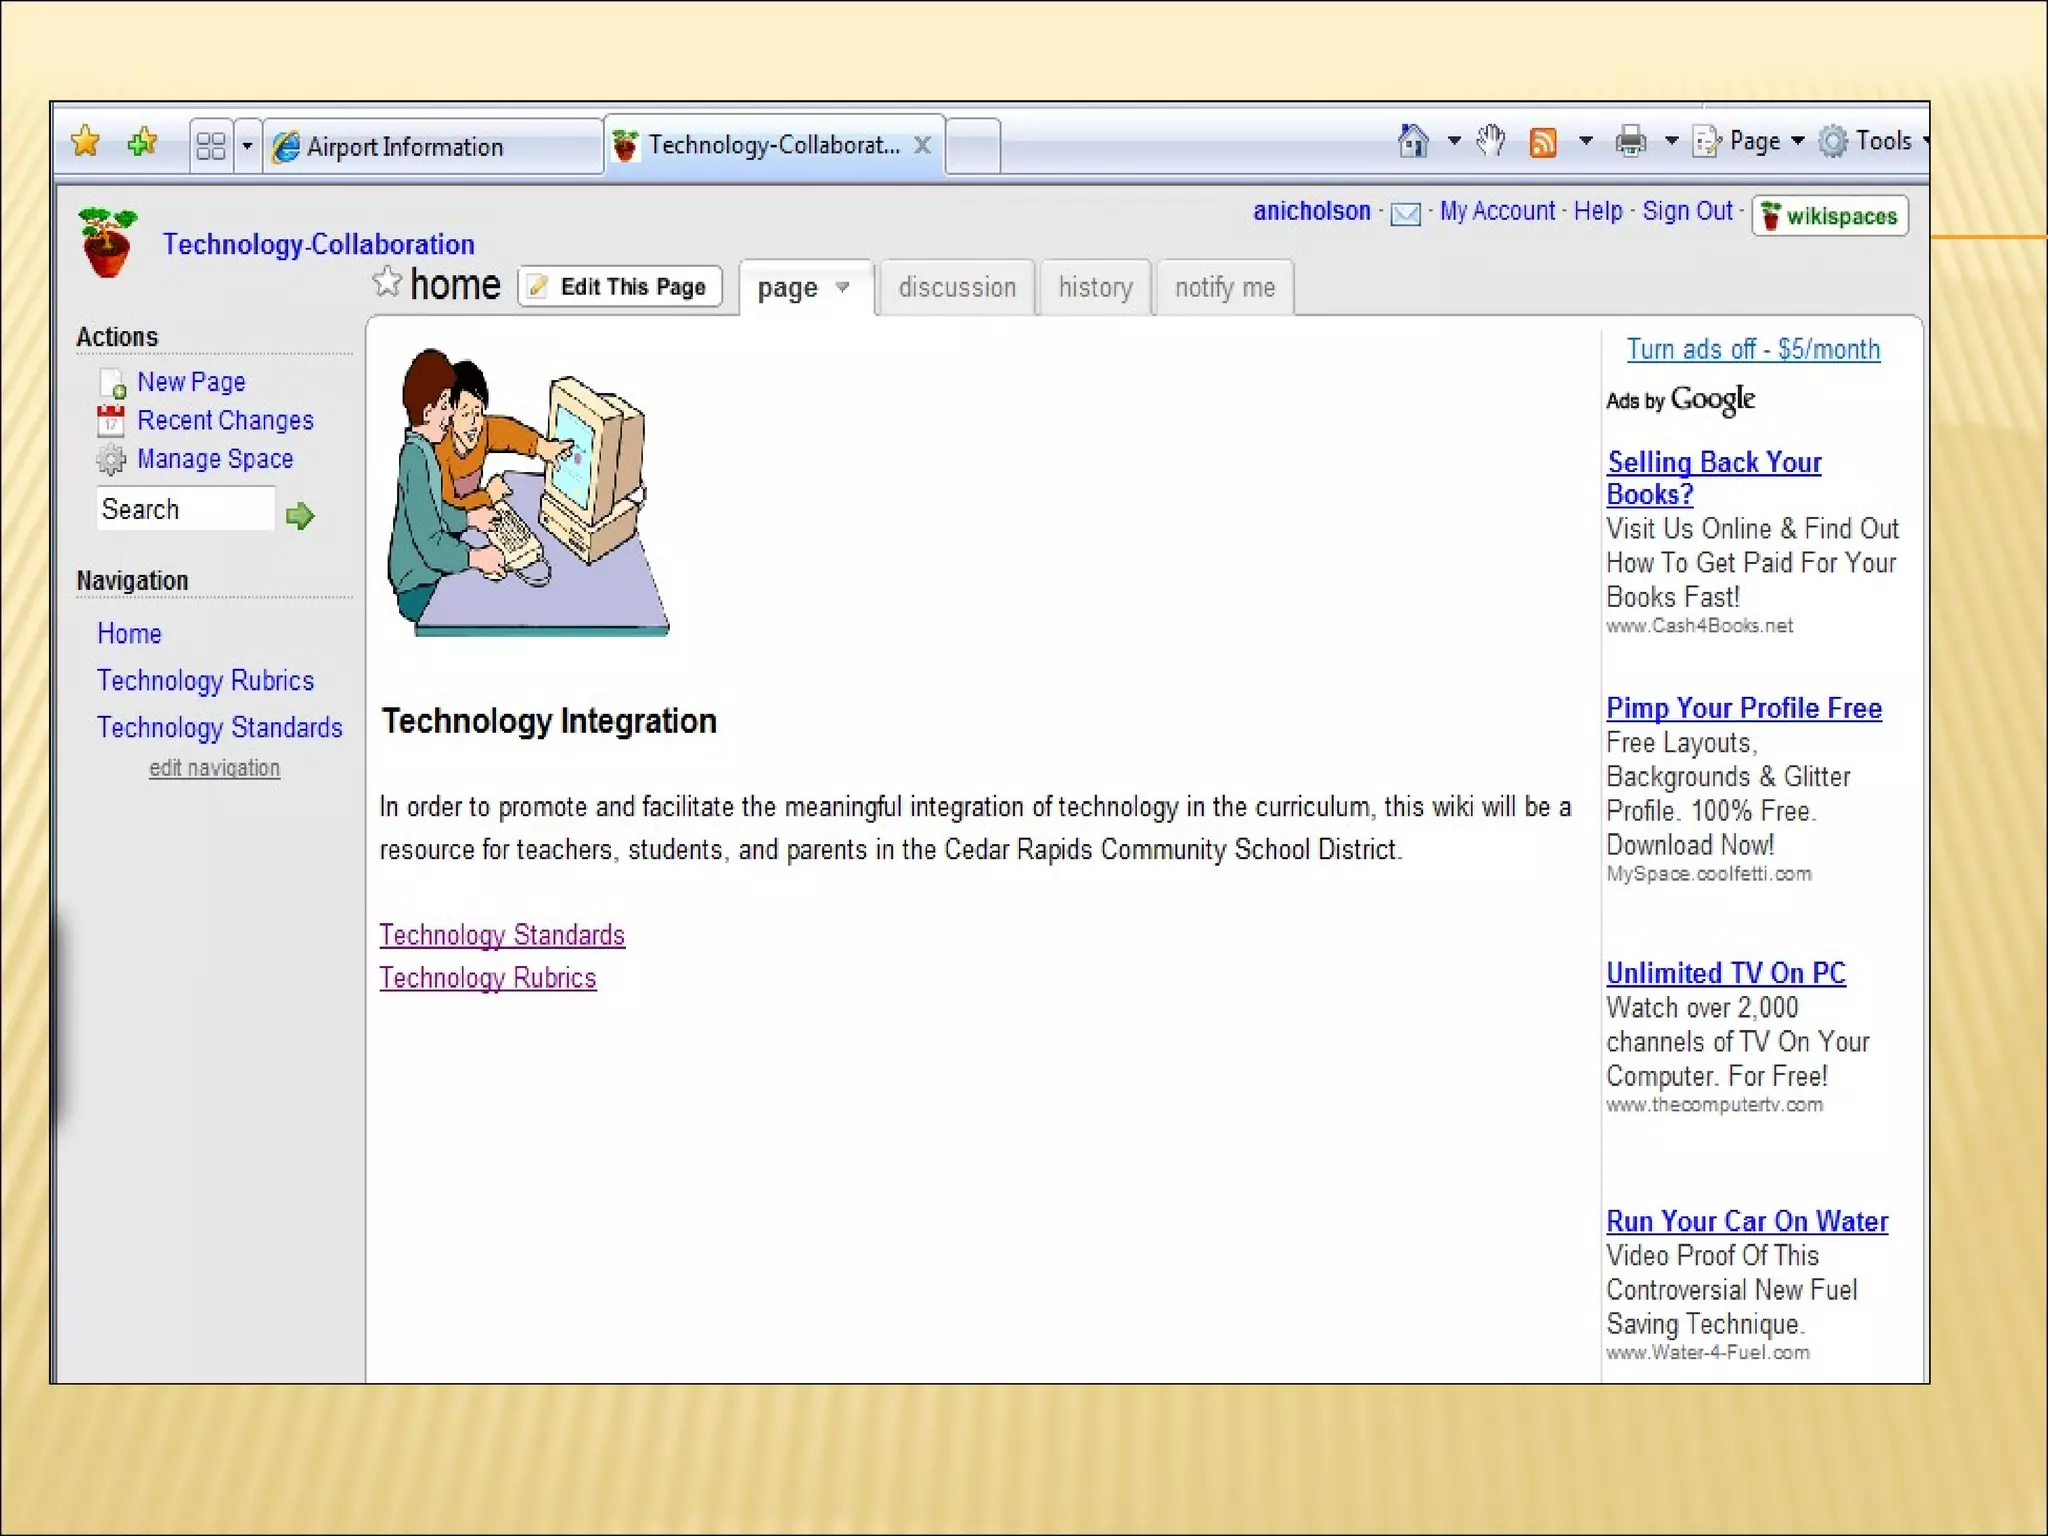Click the Add to Favorites icon
Screen dimensions: 2048x1536
coord(143,141)
